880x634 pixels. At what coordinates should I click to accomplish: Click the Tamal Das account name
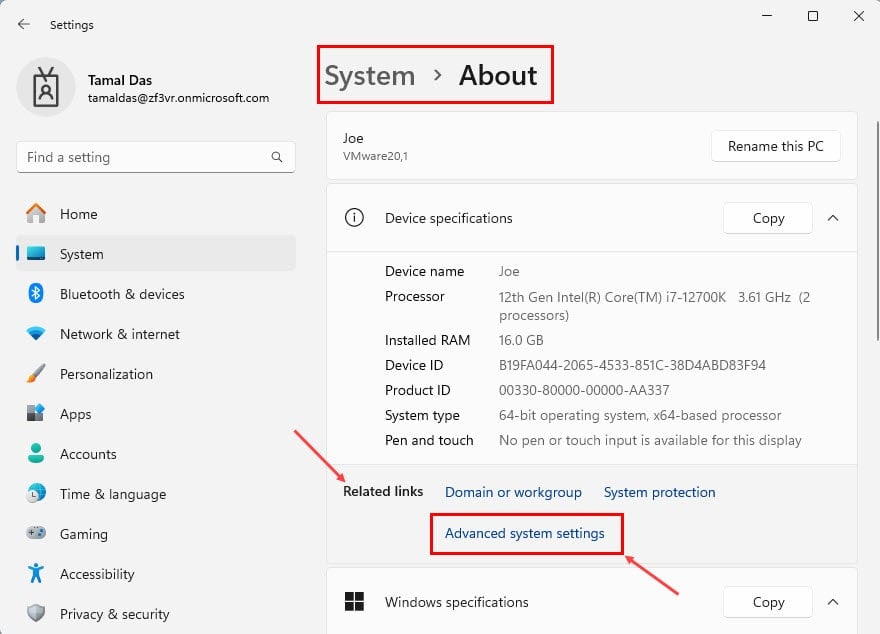120,80
